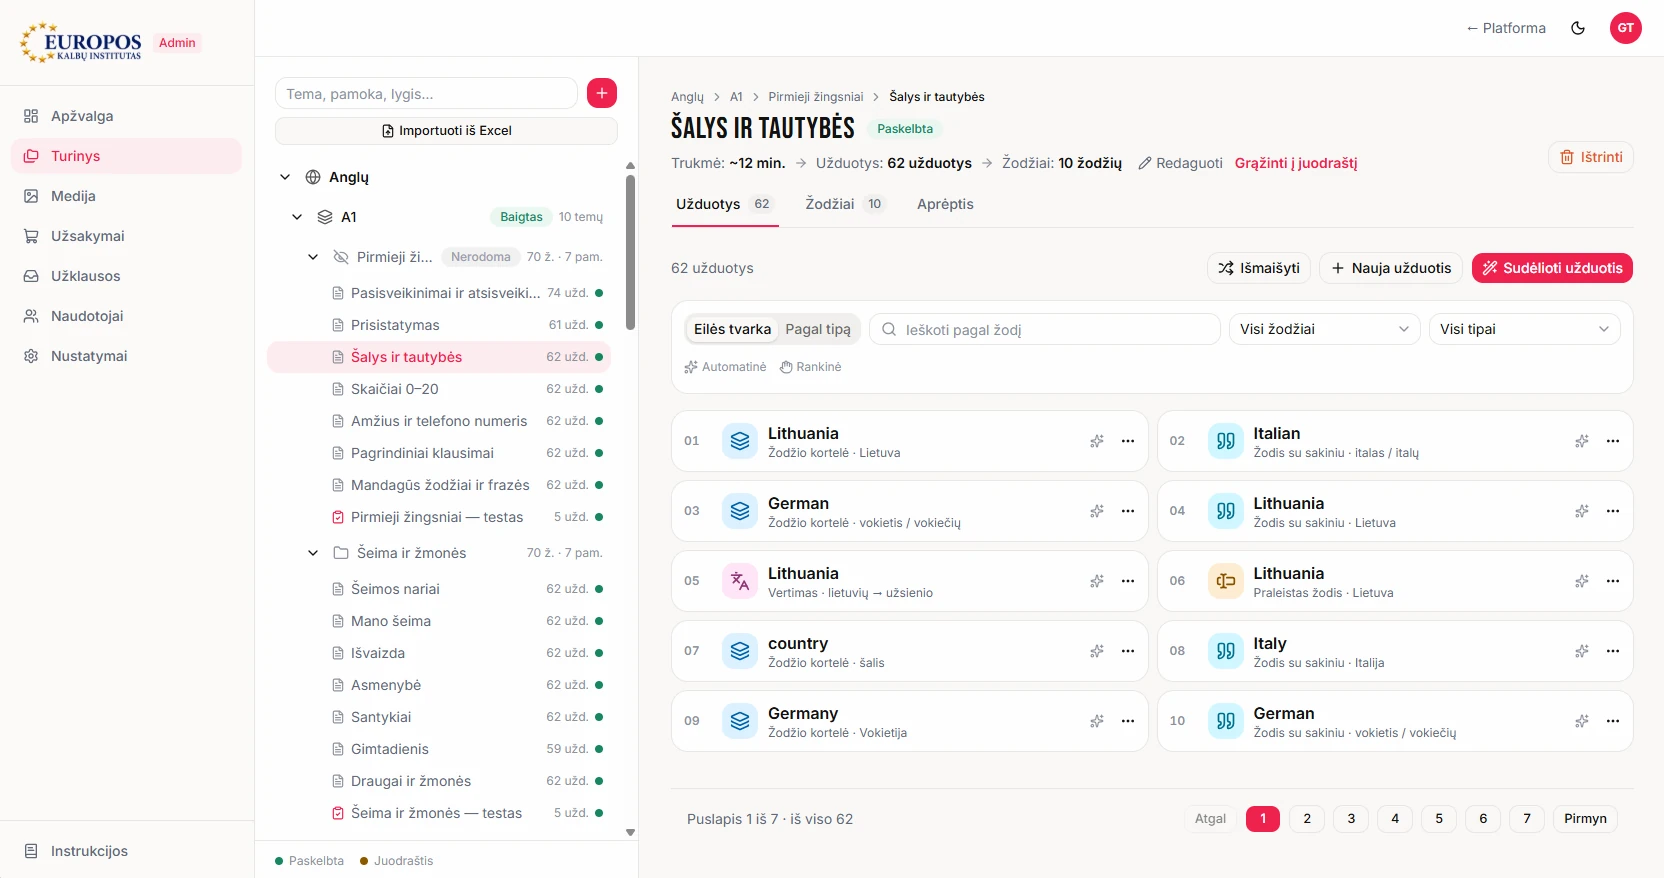Image resolution: width=1664 pixels, height=878 pixels.
Task: Collapse the Anglų language tree
Action: pos(285,177)
